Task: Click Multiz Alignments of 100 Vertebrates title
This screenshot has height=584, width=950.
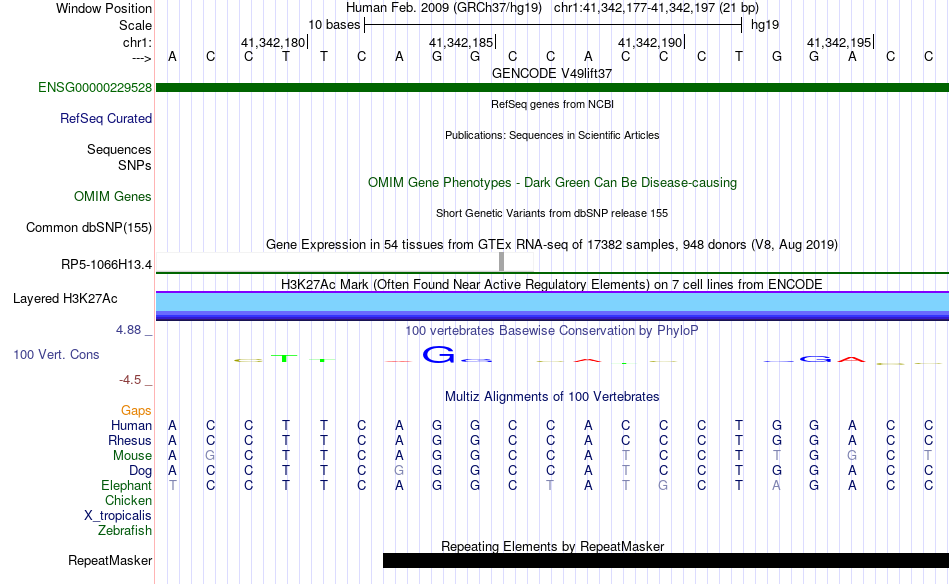Action: (552, 397)
